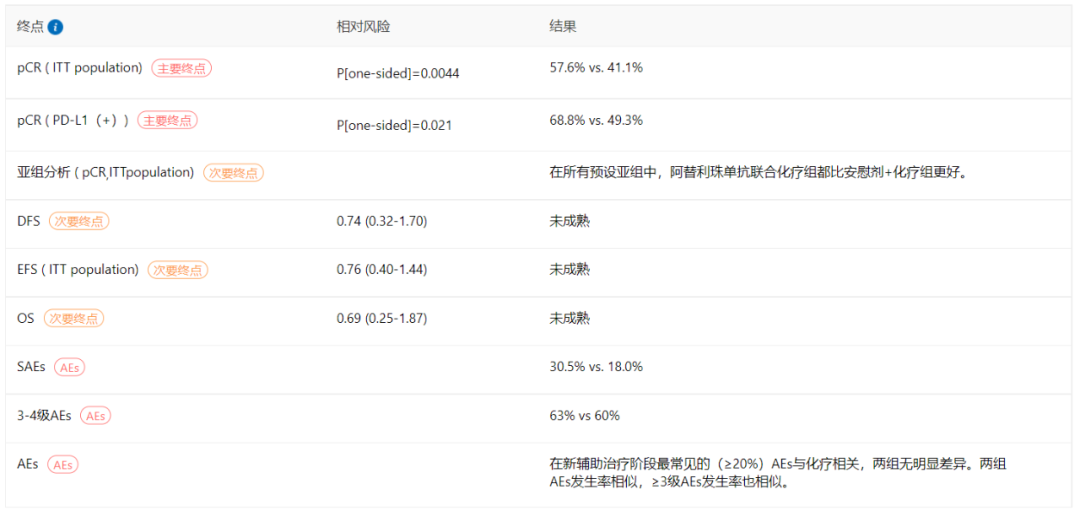Screen dimensions: 1080x516
Task: Click 次要终点 tag in EFS row
Action: [178, 270]
